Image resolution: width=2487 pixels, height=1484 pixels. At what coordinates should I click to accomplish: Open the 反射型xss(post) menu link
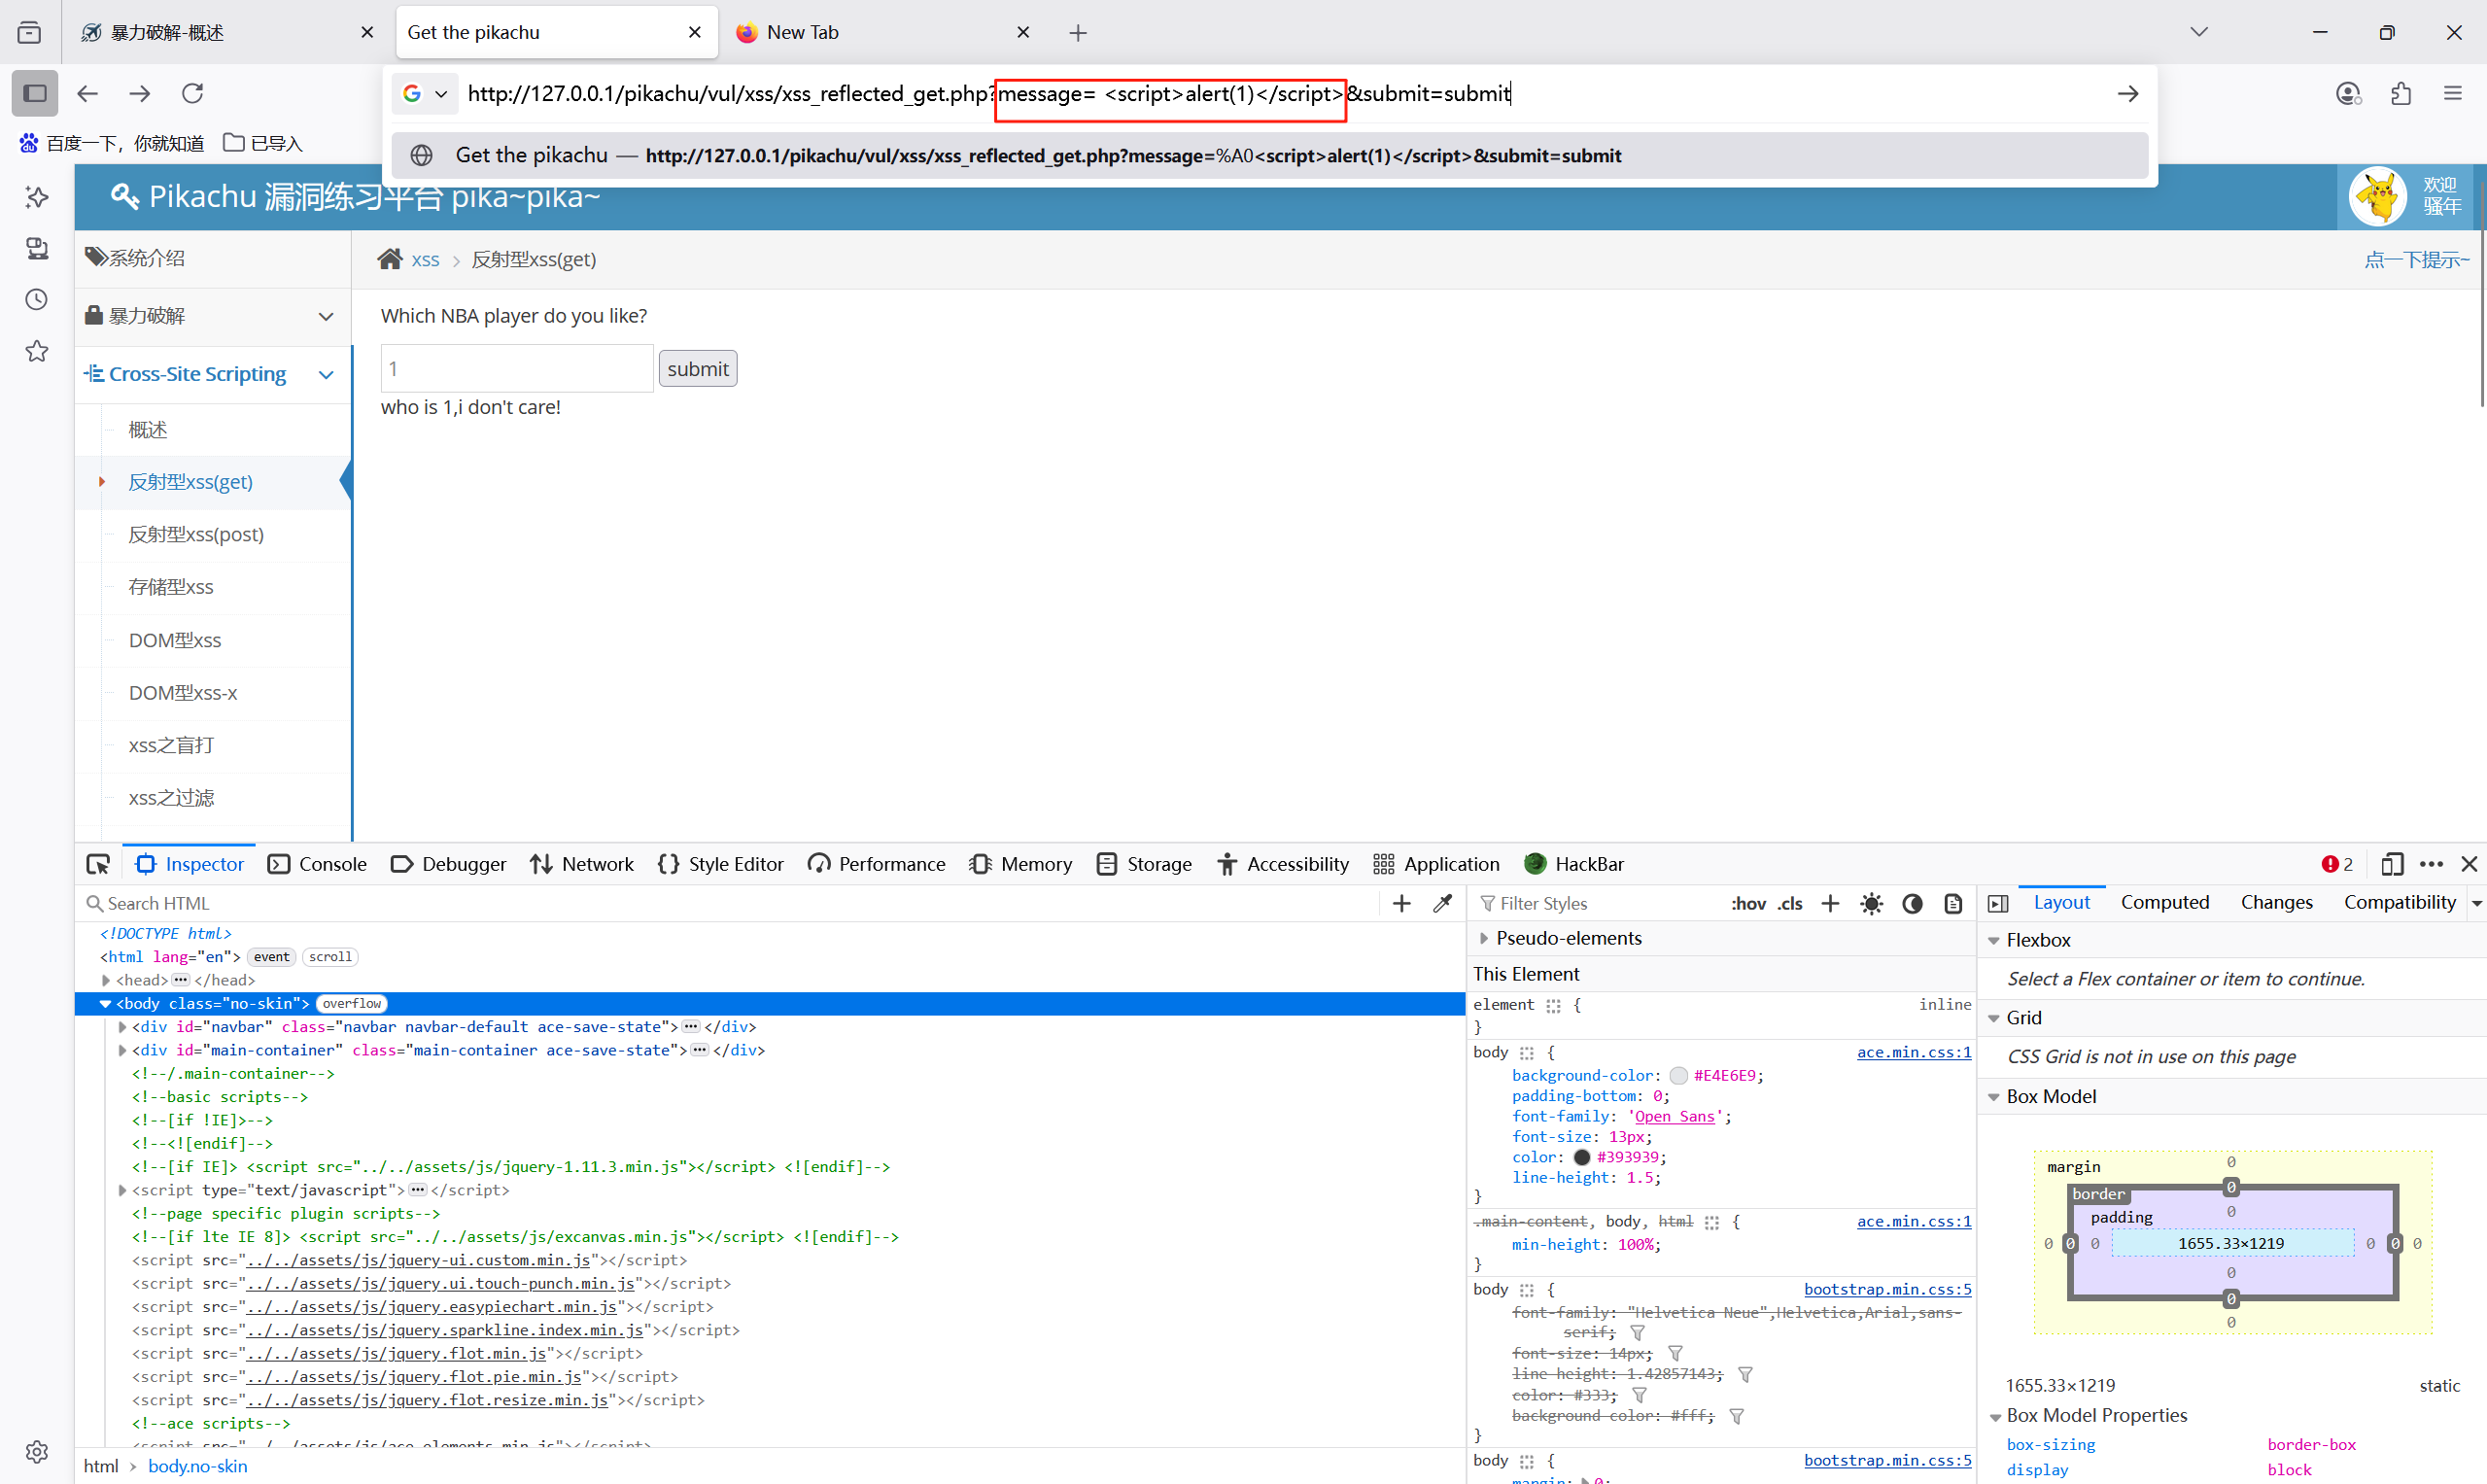coord(196,535)
